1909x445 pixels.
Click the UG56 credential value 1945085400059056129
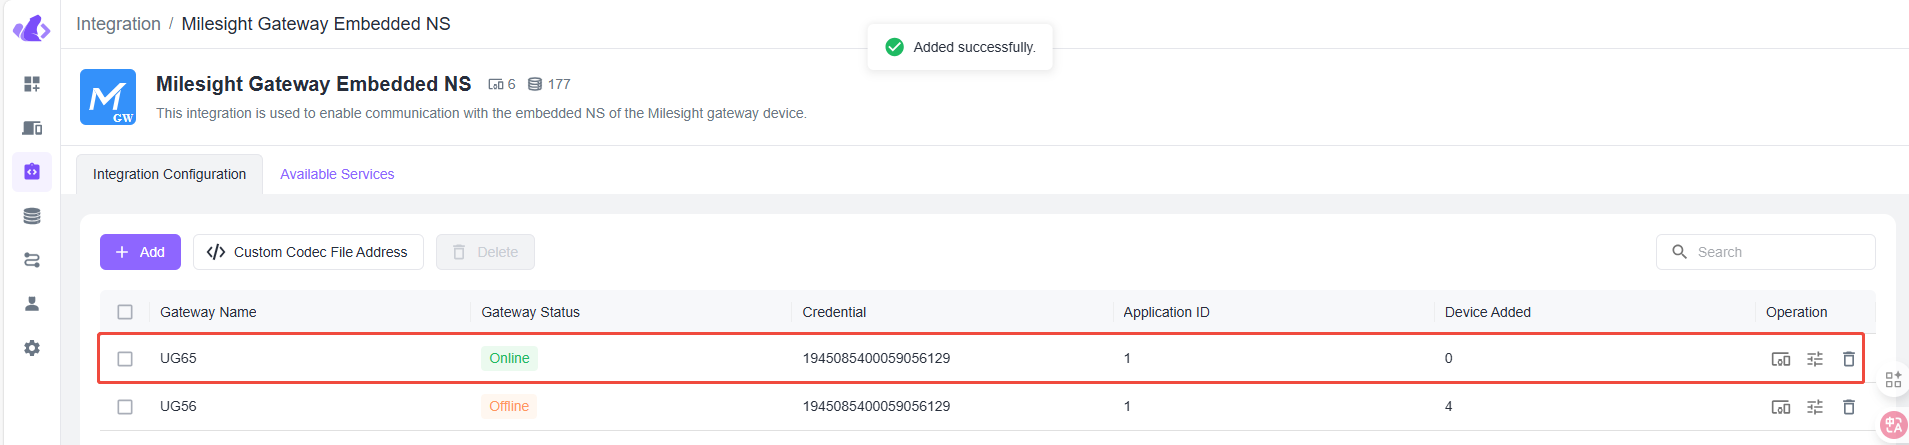coord(876,406)
